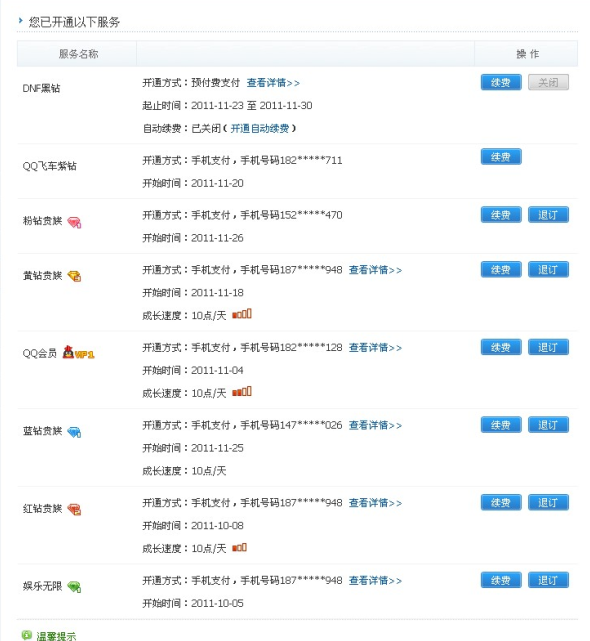
Task: Unsubscribe 红钻贵族 via 退订
Action: (x=548, y=502)
